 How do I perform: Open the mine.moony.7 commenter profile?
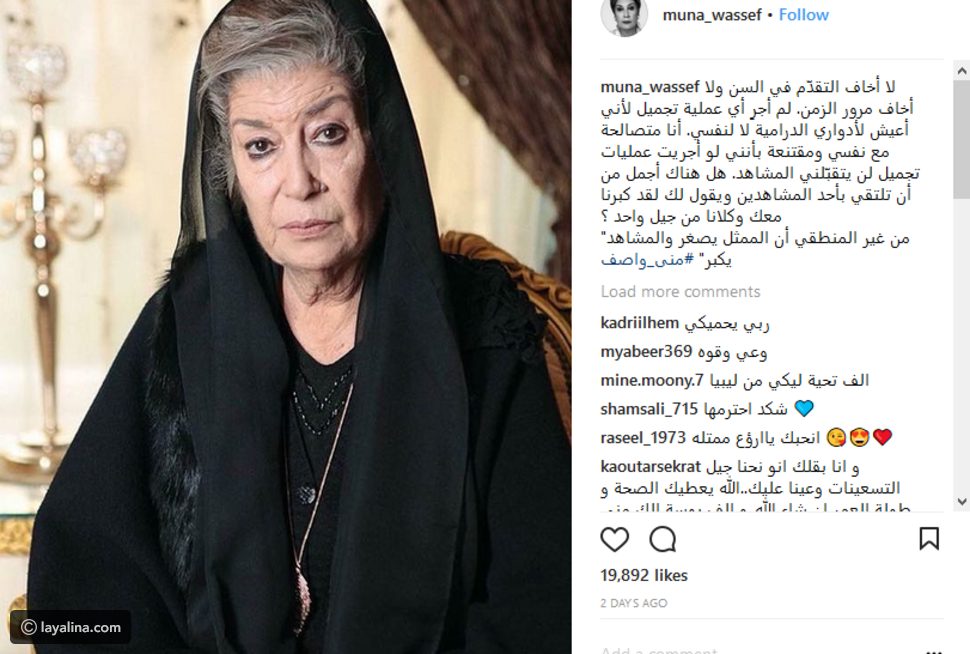652,380
